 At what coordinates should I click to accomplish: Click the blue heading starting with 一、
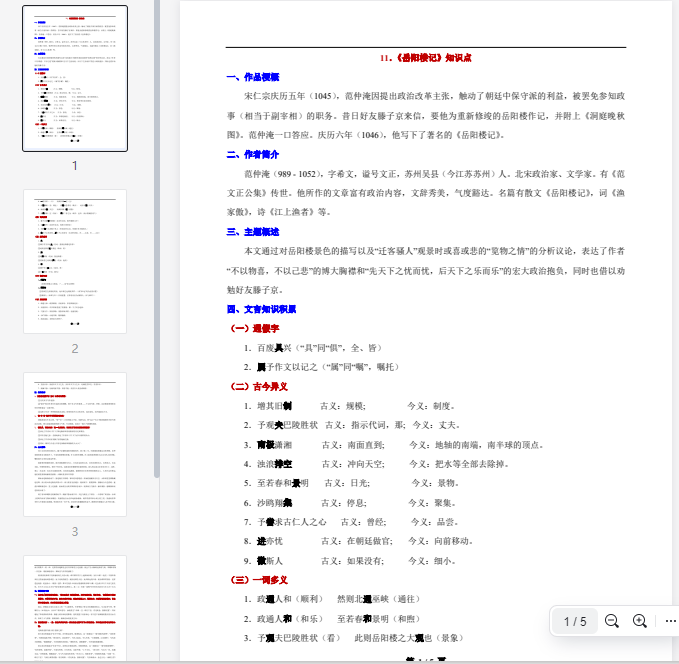pos(253,77)
